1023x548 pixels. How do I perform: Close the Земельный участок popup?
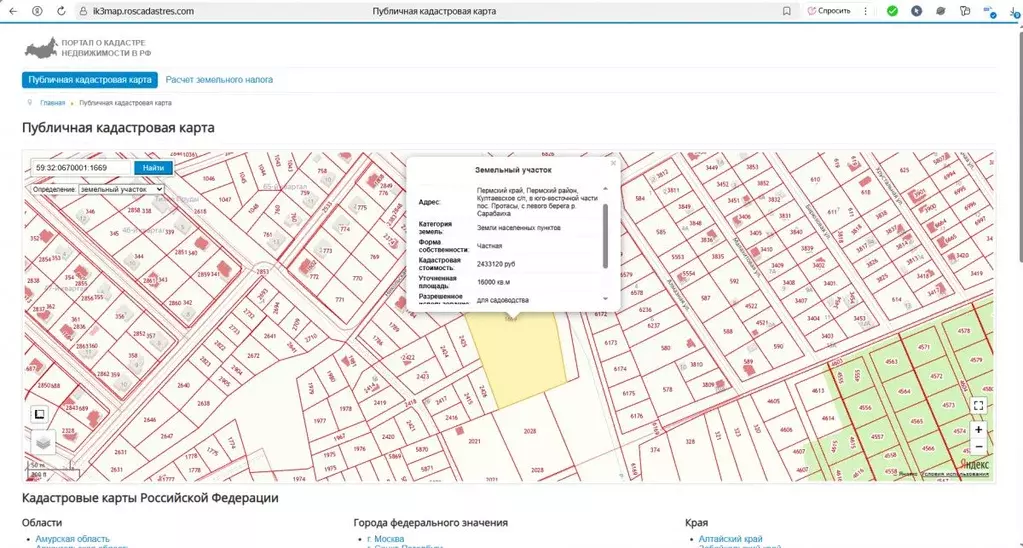pyautogui.click(x=613, y=164)
